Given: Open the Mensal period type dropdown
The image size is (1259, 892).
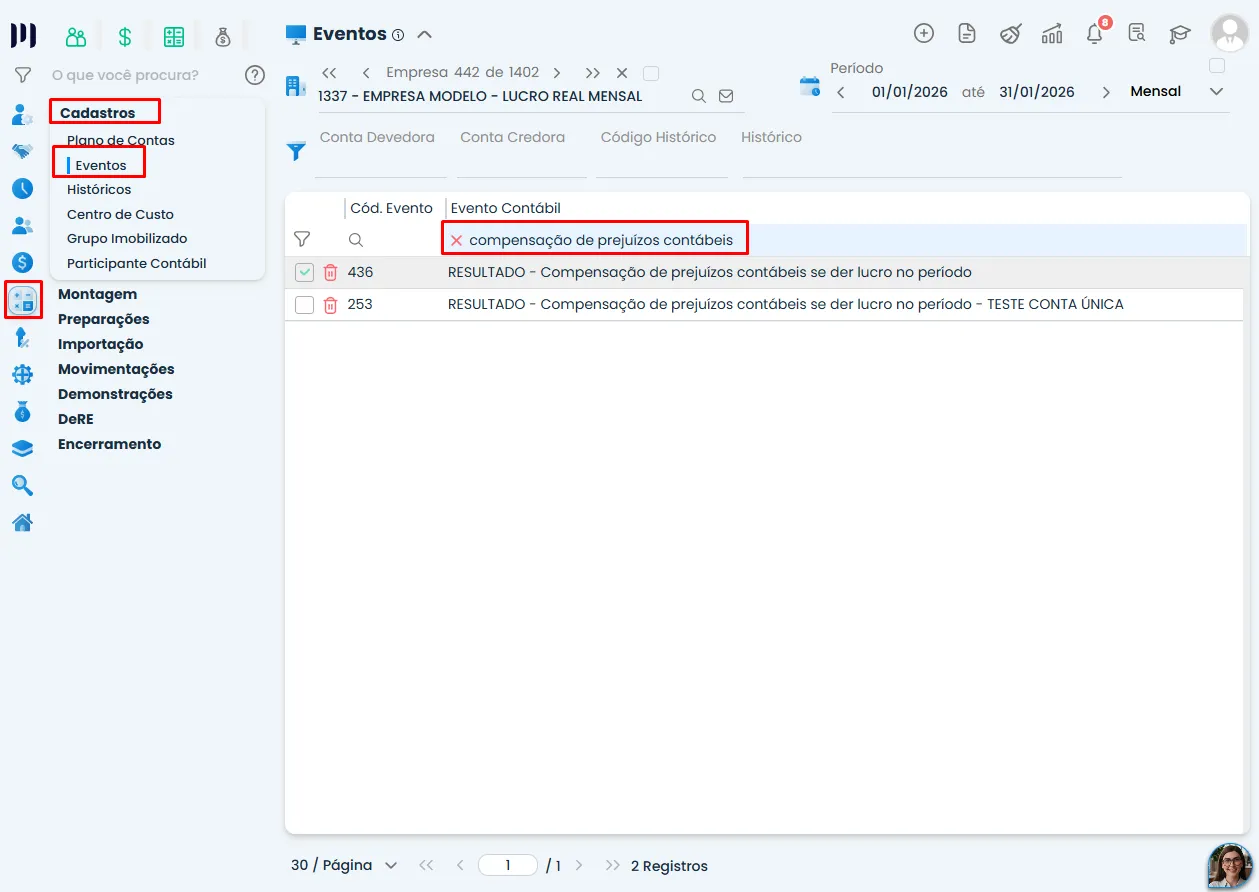Looking at the screenshot, I should [1176, 91].
